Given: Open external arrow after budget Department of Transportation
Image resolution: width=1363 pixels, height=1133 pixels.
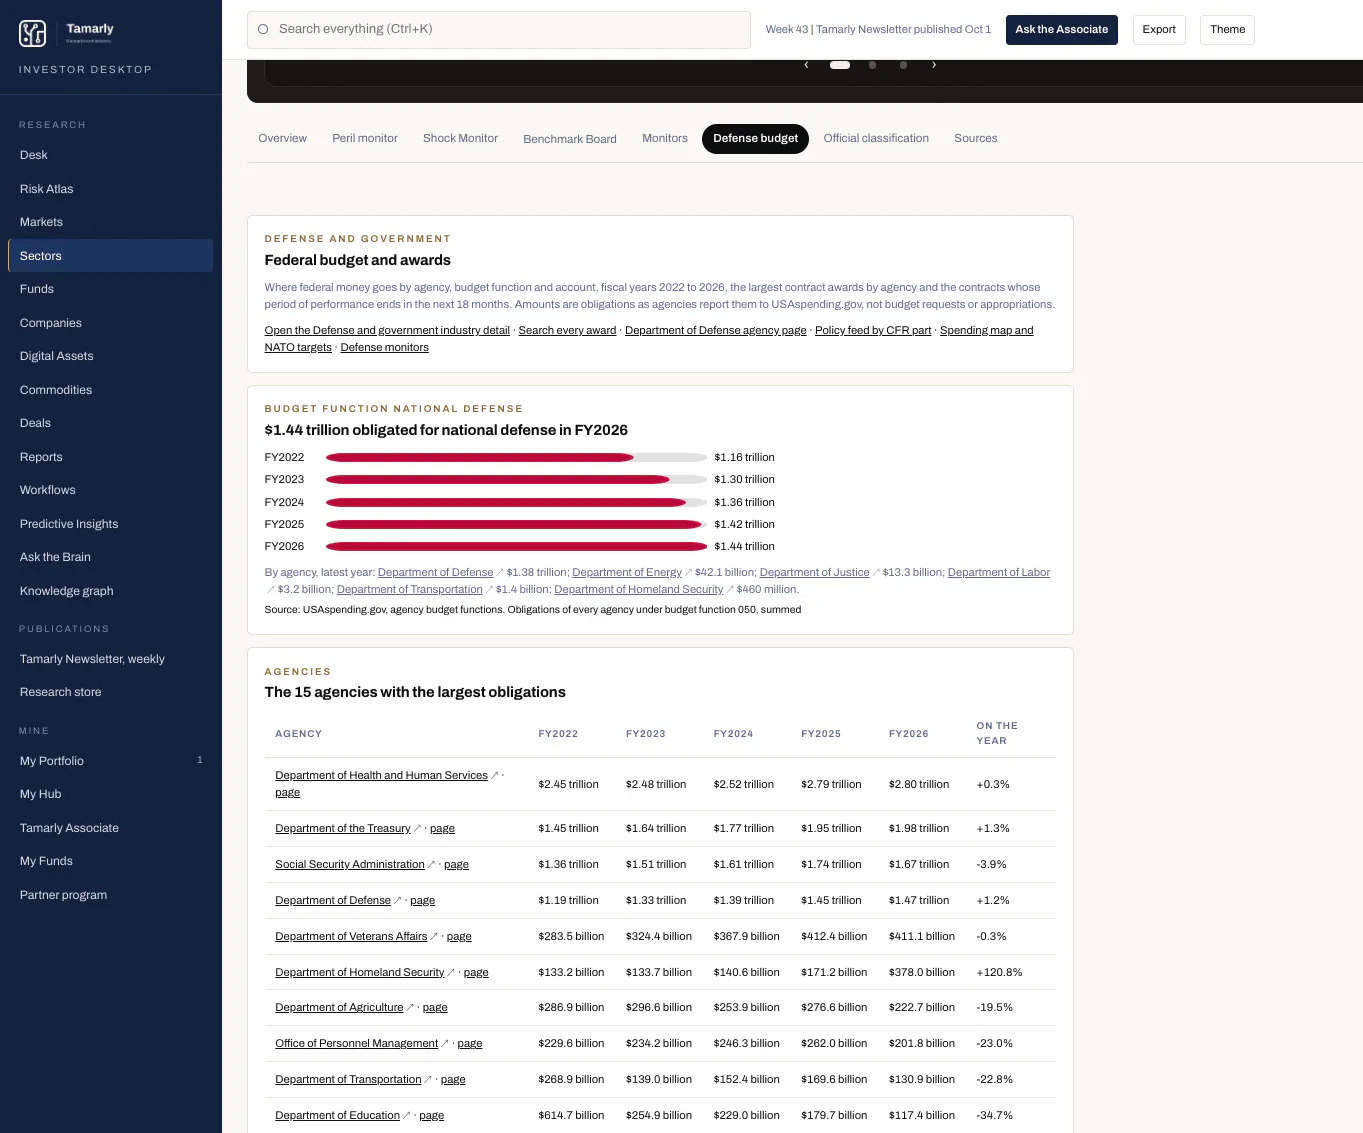Looking at the screenshot, I should click(489, 590).
